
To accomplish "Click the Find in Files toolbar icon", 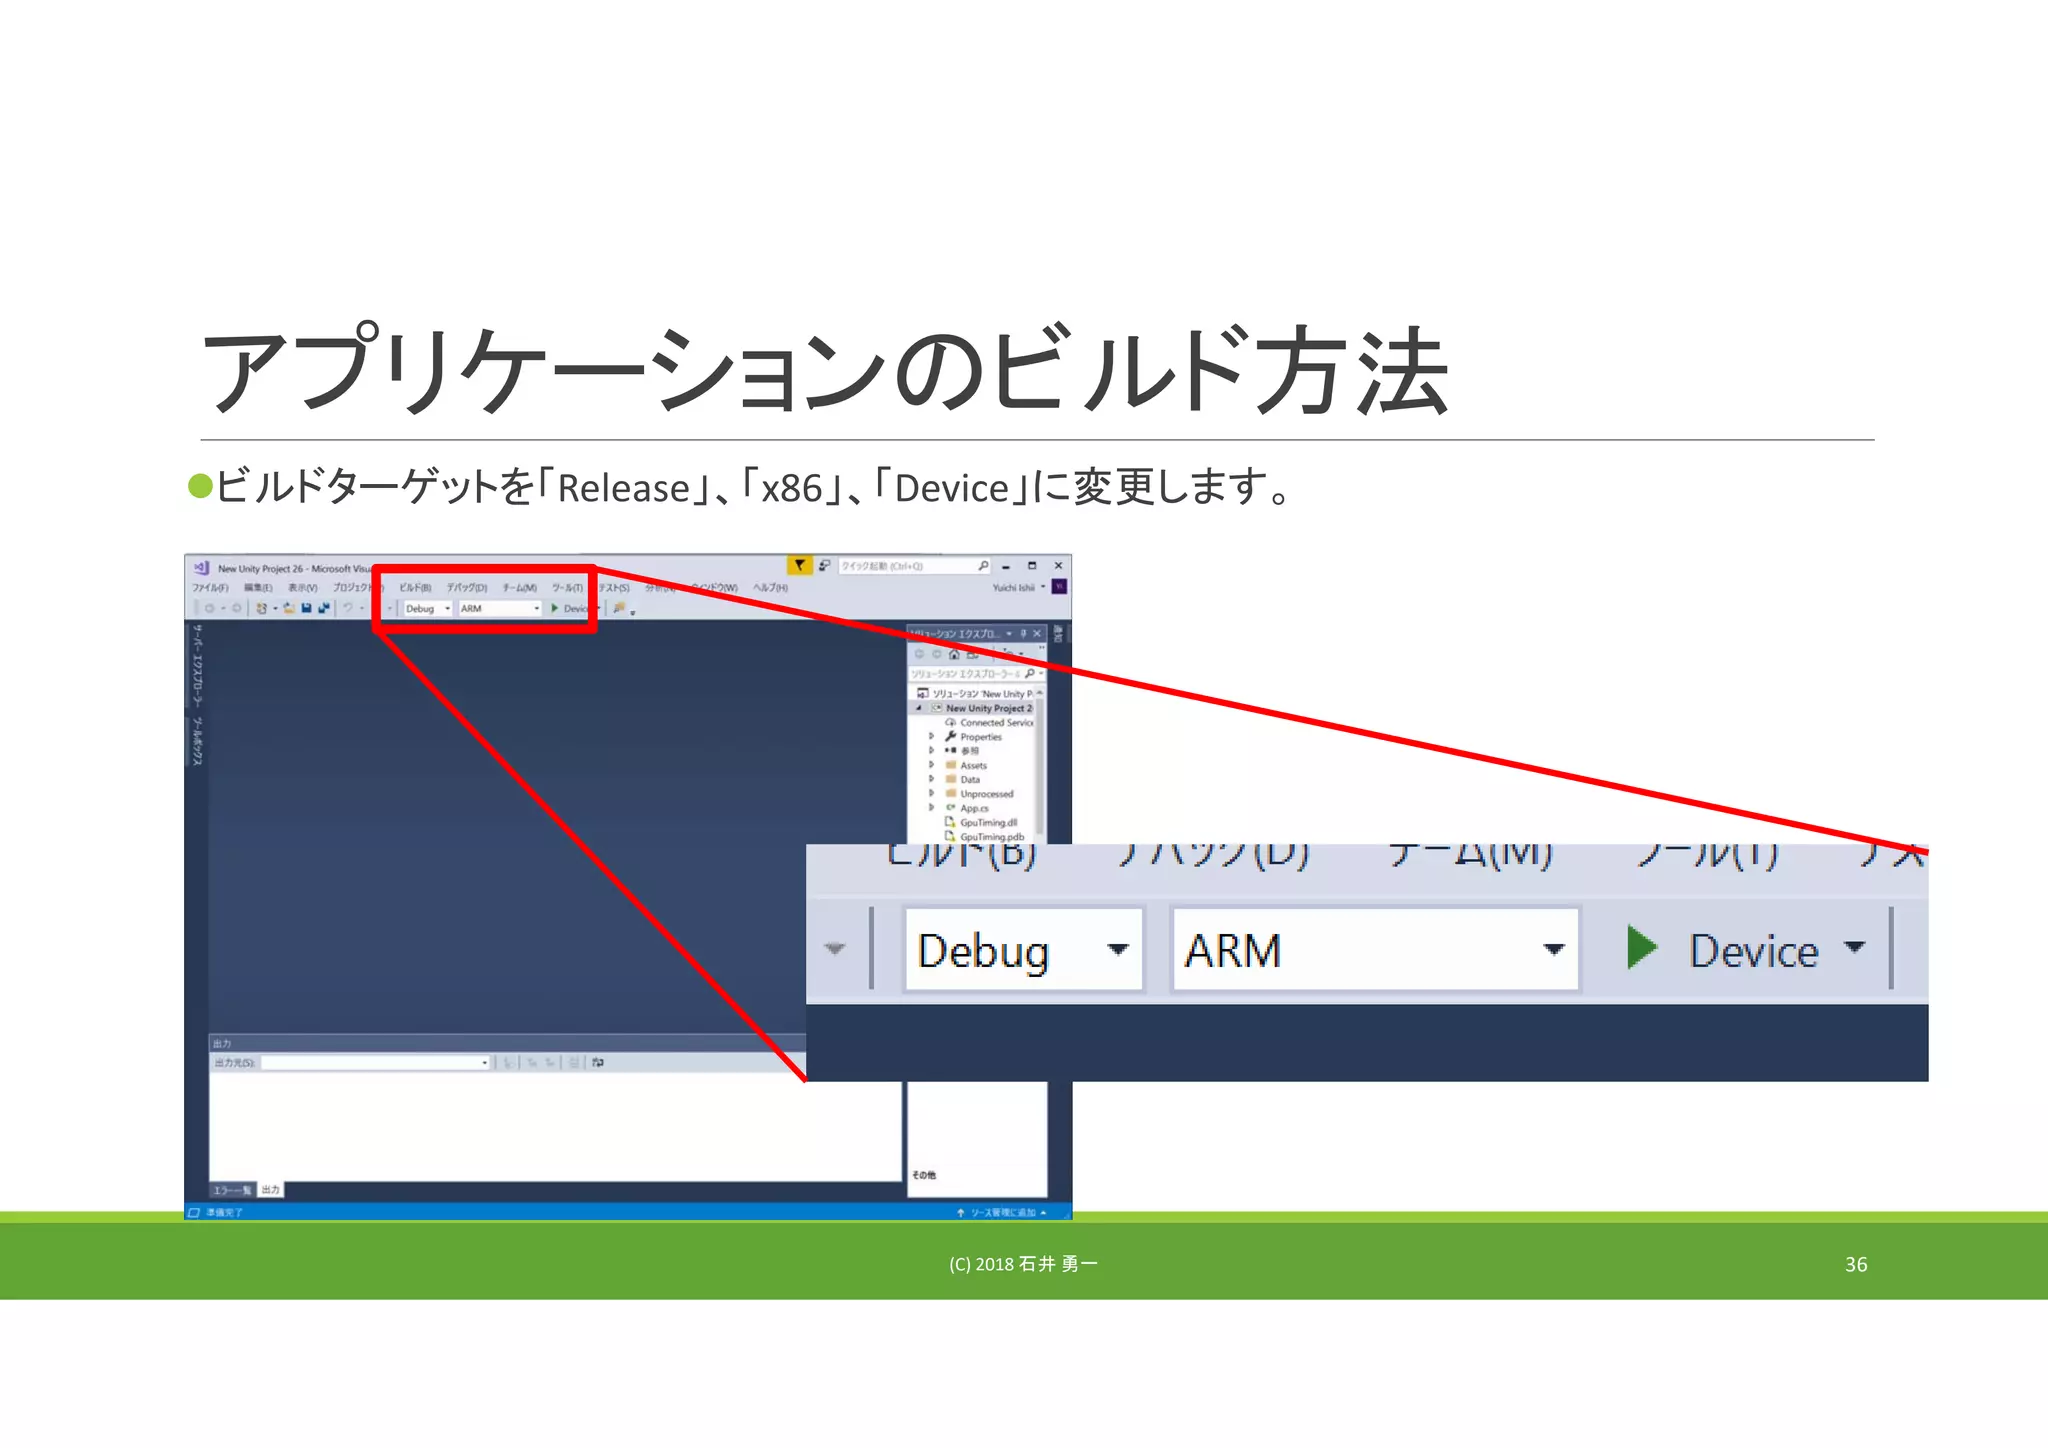I will coord(619,608).
